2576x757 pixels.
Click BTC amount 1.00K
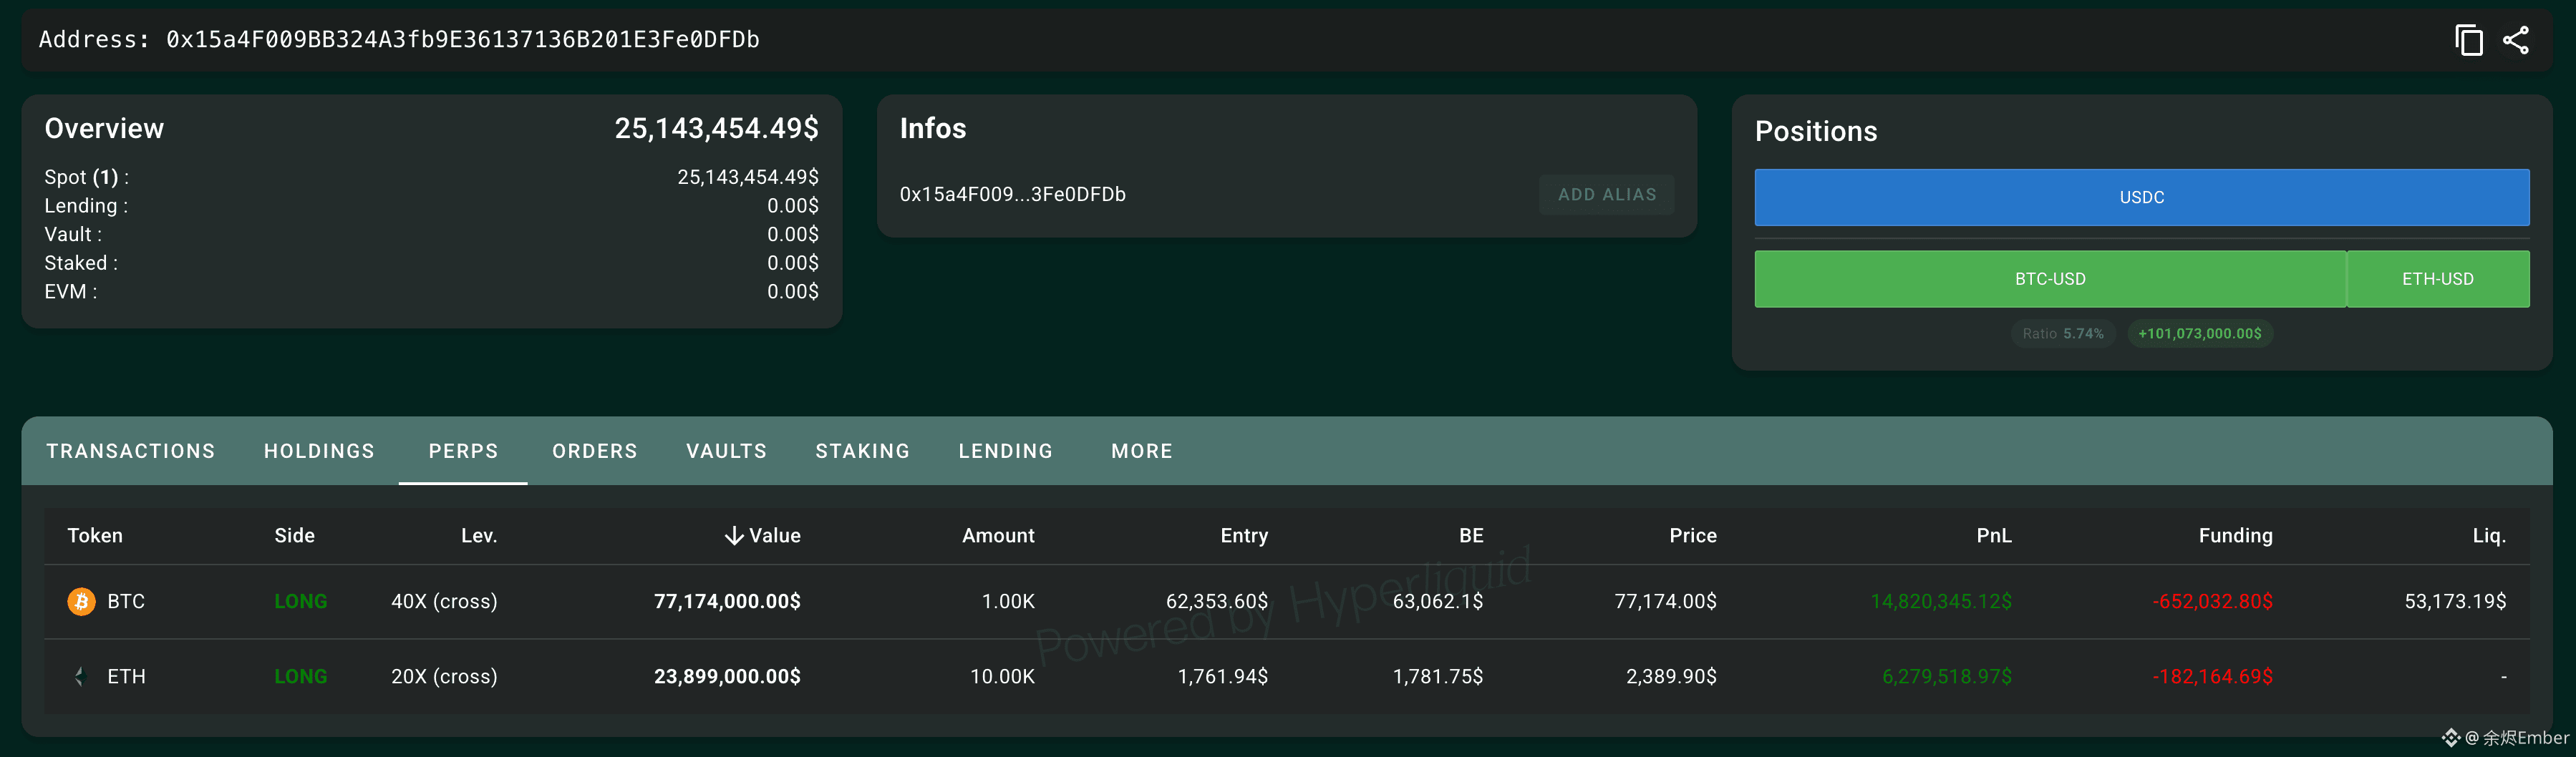[1008, 601]
